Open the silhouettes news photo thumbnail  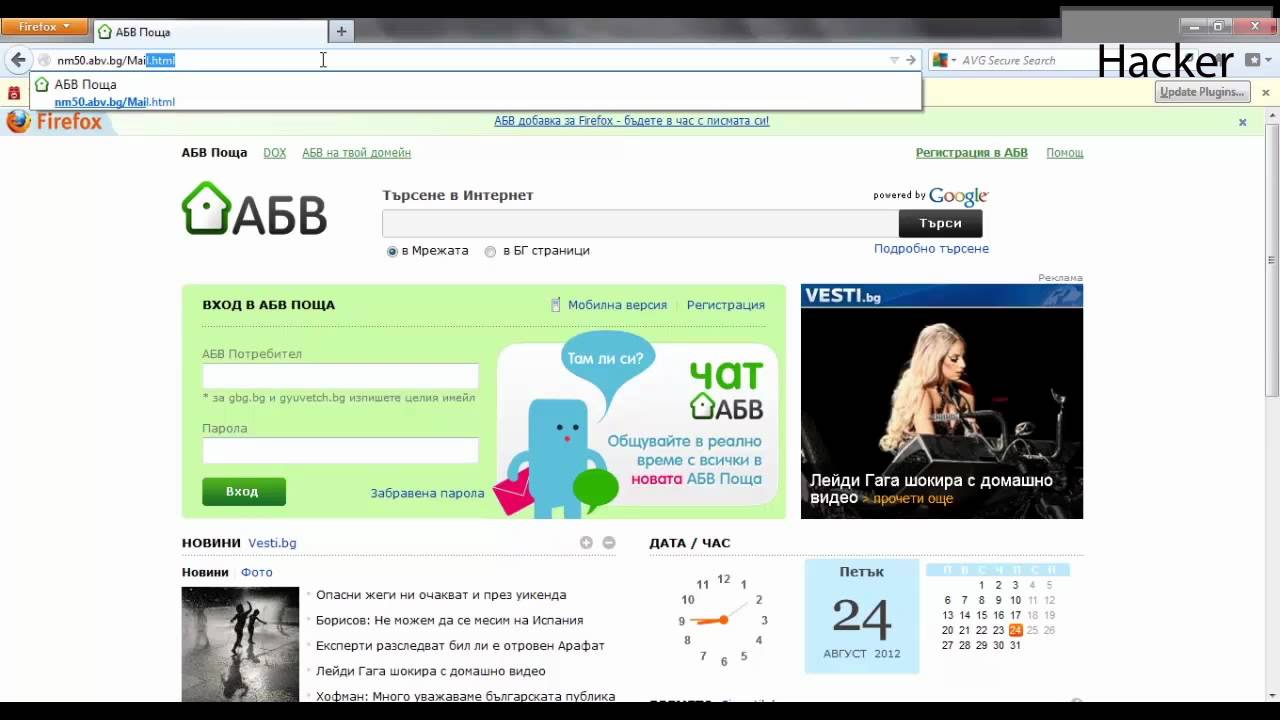240,644
